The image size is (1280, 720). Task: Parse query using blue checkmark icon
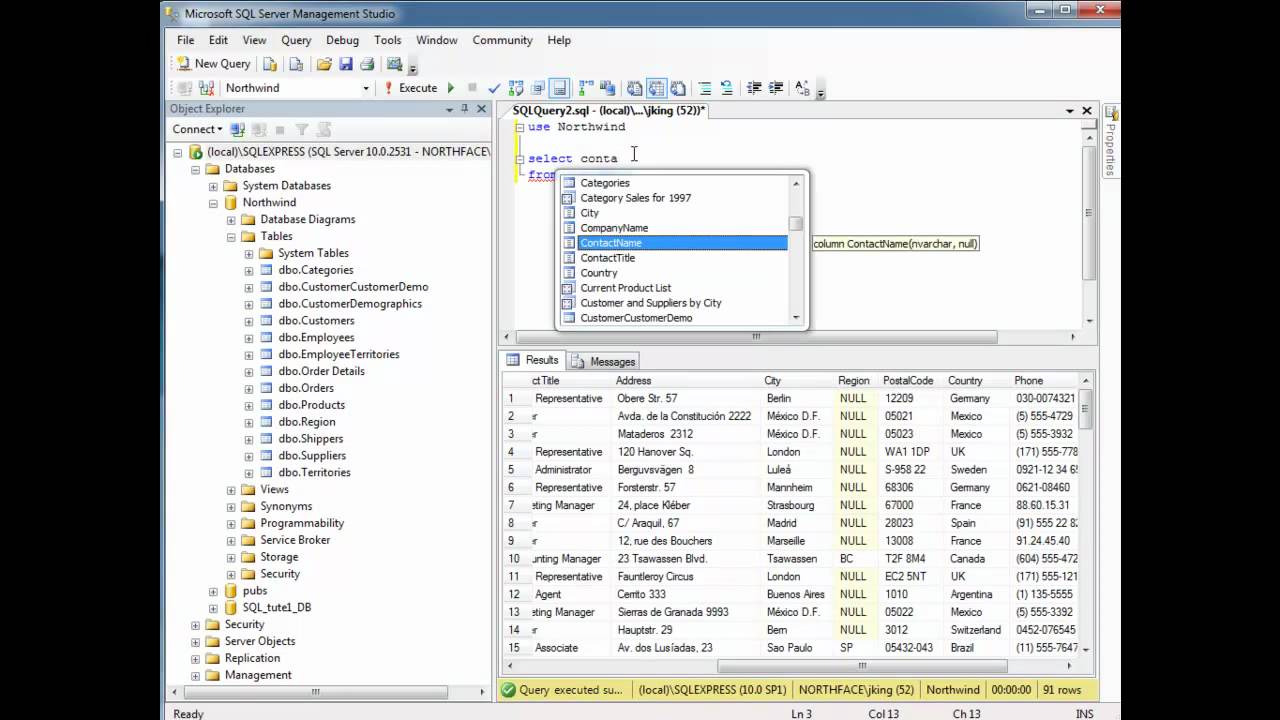click(x=494, y=88)
